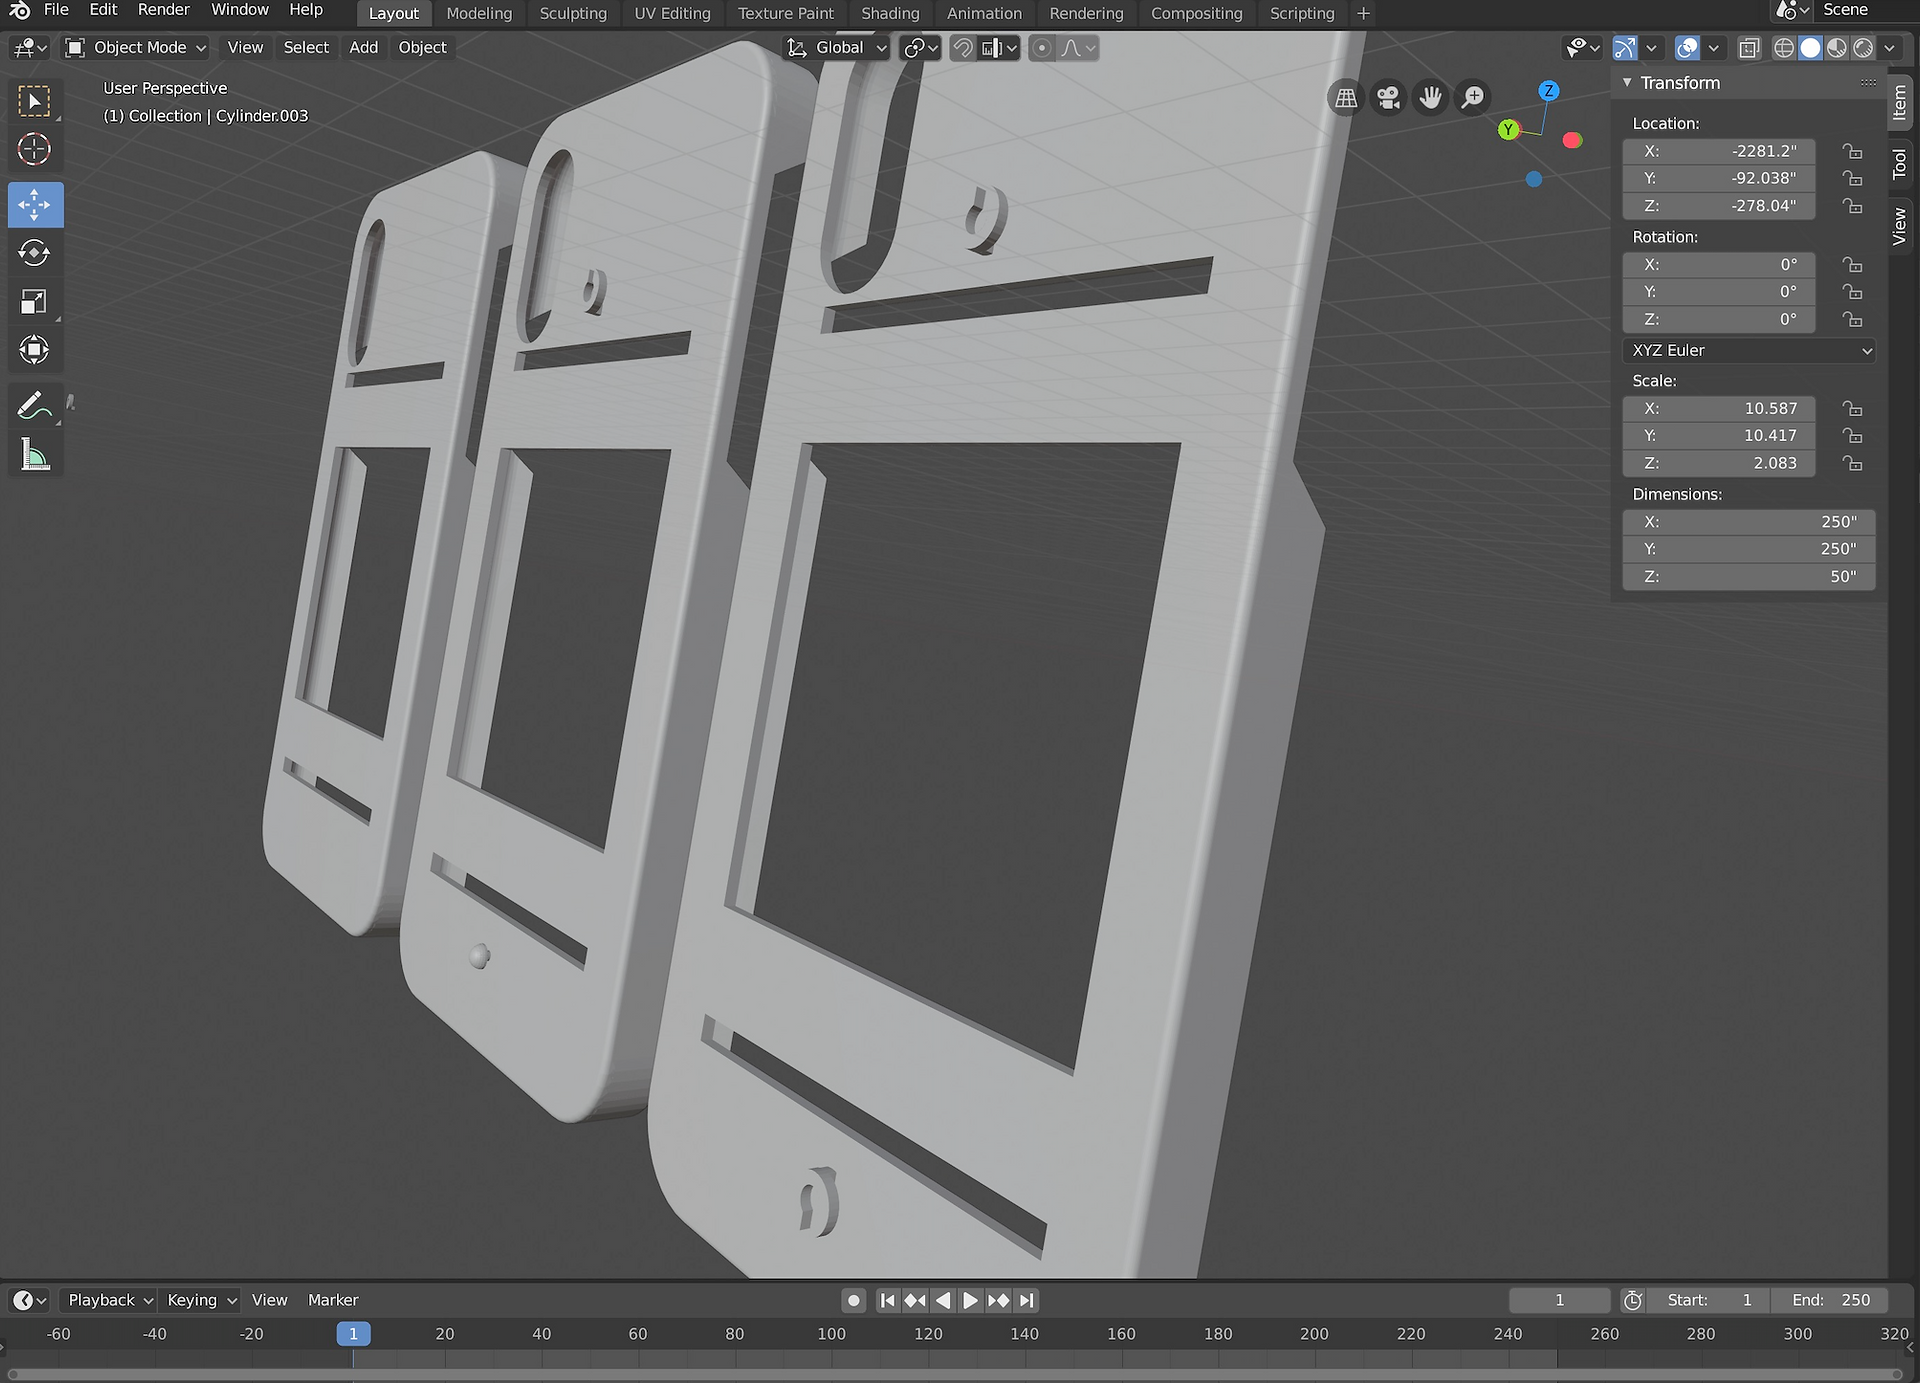Lock the Location X value

(x=1853, y=151)
